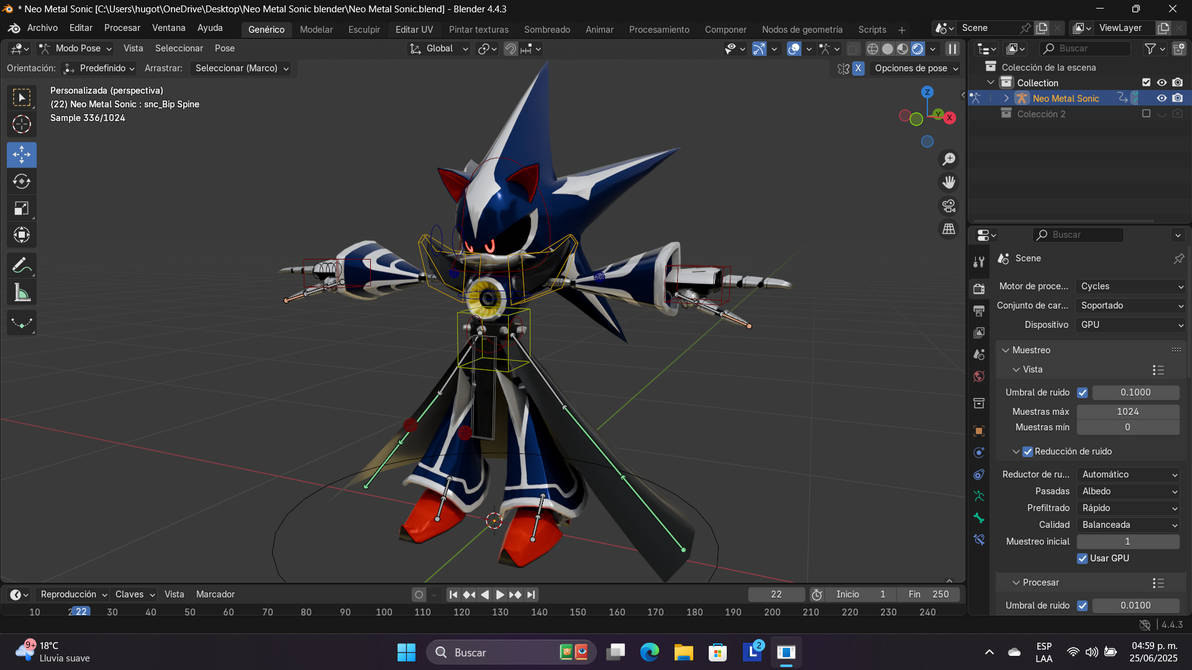
Task: Click the viewport zoom magnifier icon
Action: pyautogui.click(x=949, y=159)
